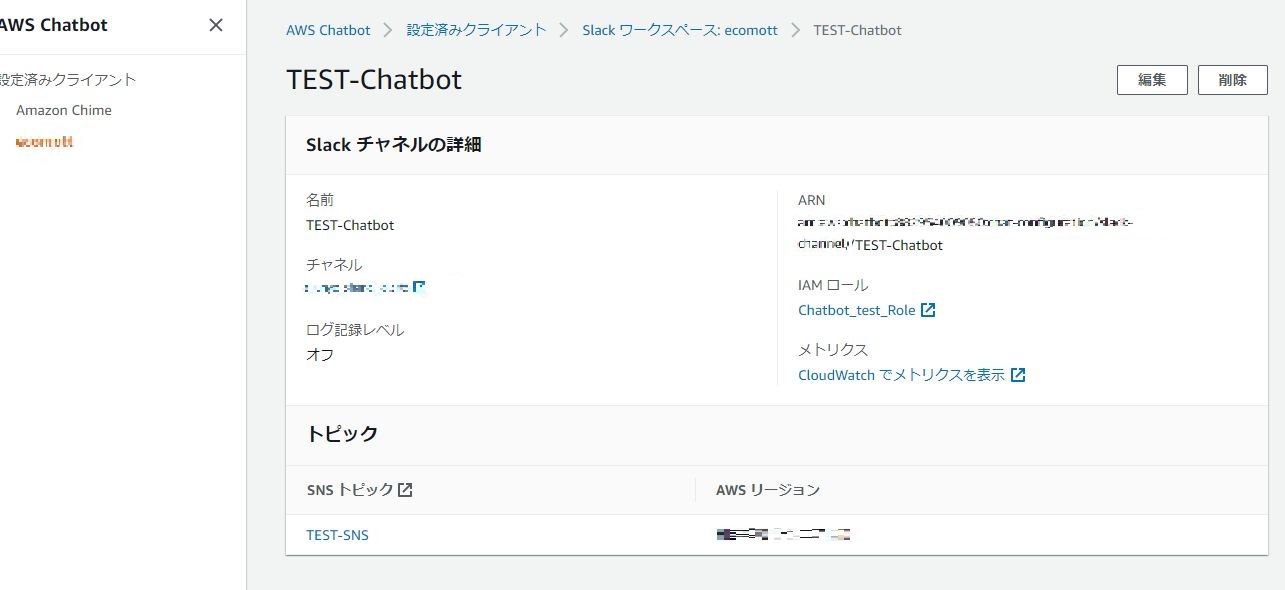The image size is (1285, 590).
Task: Click the チャネル label
Action: [x=334, y=265]
